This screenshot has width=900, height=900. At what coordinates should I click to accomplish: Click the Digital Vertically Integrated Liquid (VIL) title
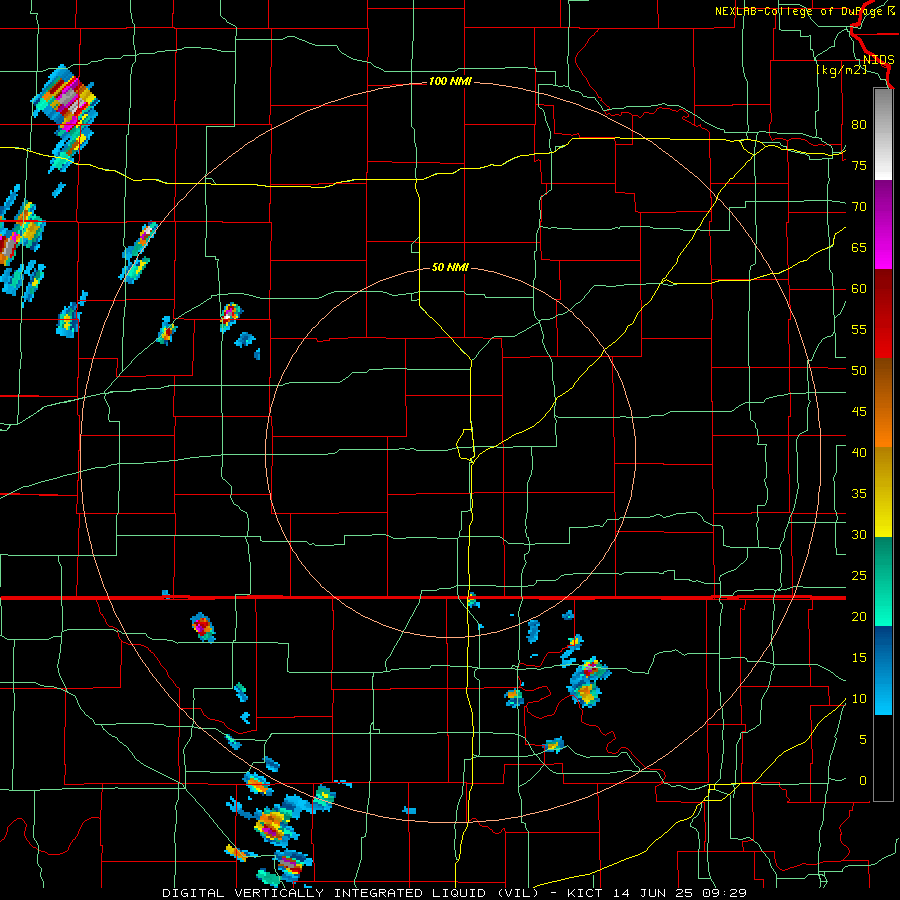[350, 893]
